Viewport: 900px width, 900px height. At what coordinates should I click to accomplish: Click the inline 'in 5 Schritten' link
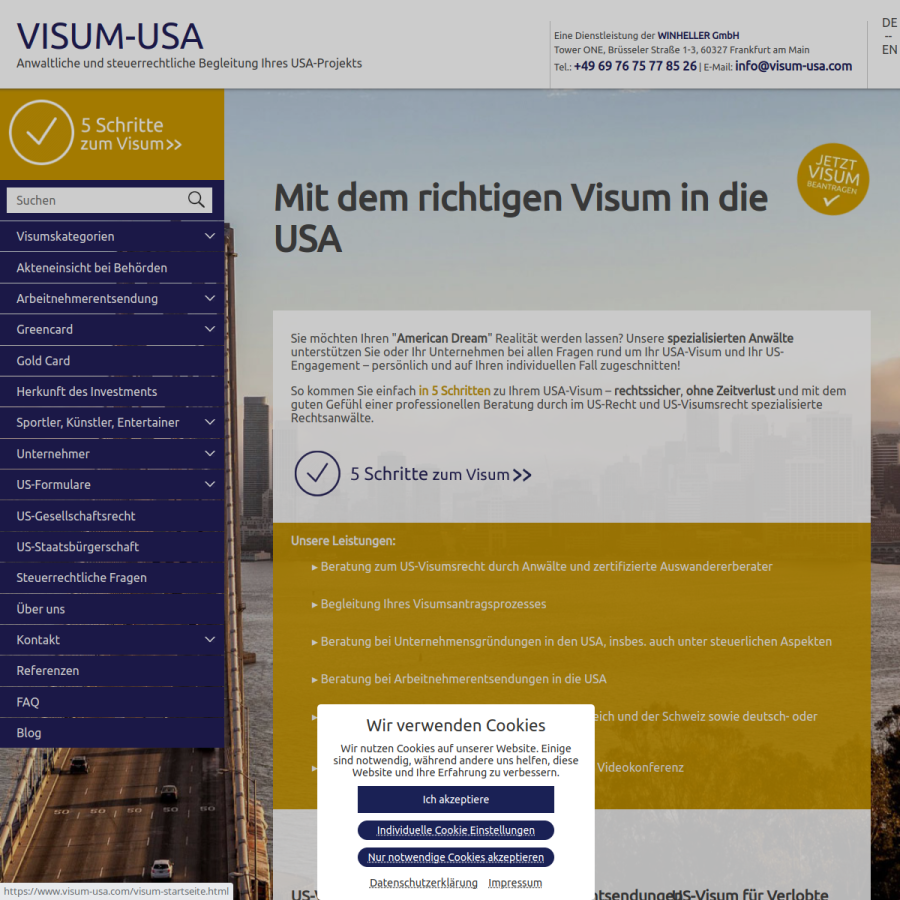pos(454,391)
